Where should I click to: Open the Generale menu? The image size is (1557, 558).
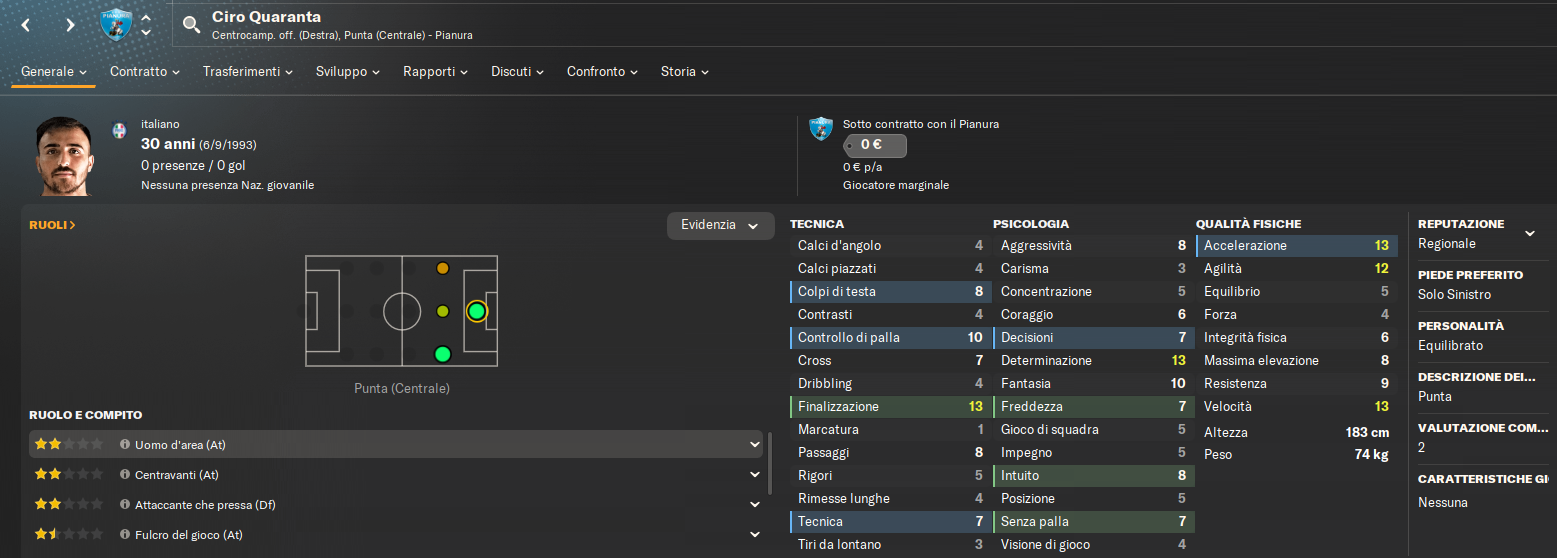[x=54, y=72]
